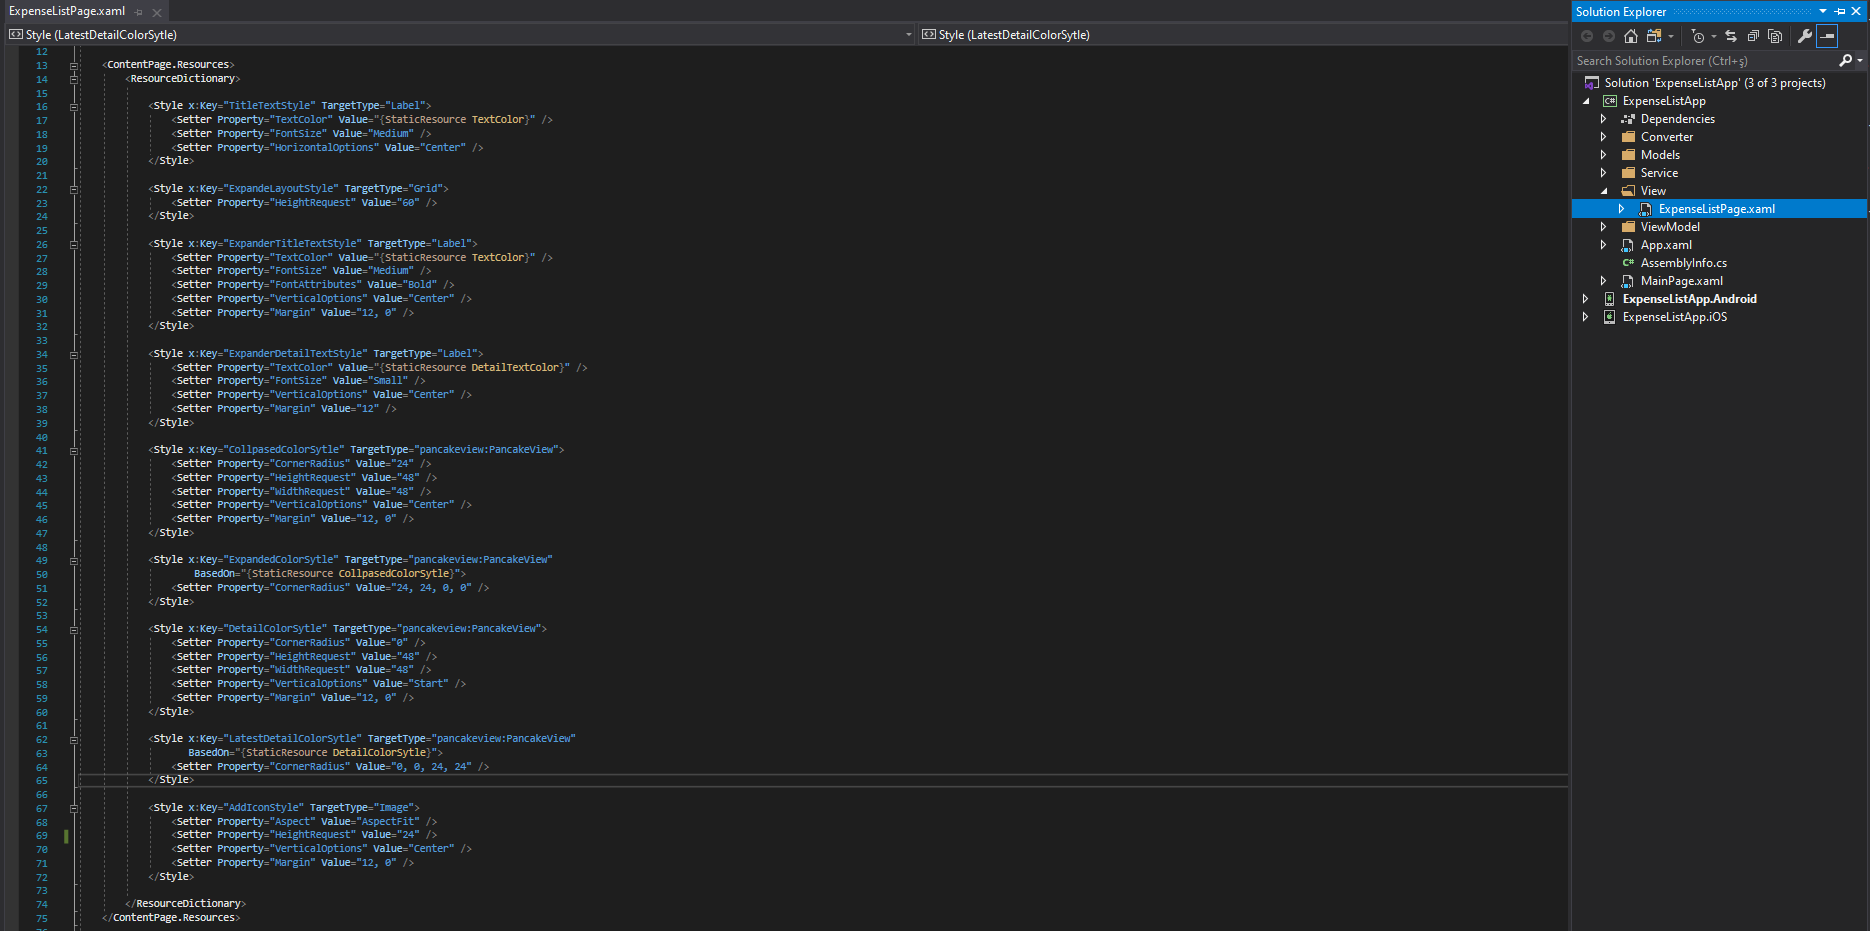Expand the Service folder
The width and height of the screenshot is (1870, 931).
1604,173
